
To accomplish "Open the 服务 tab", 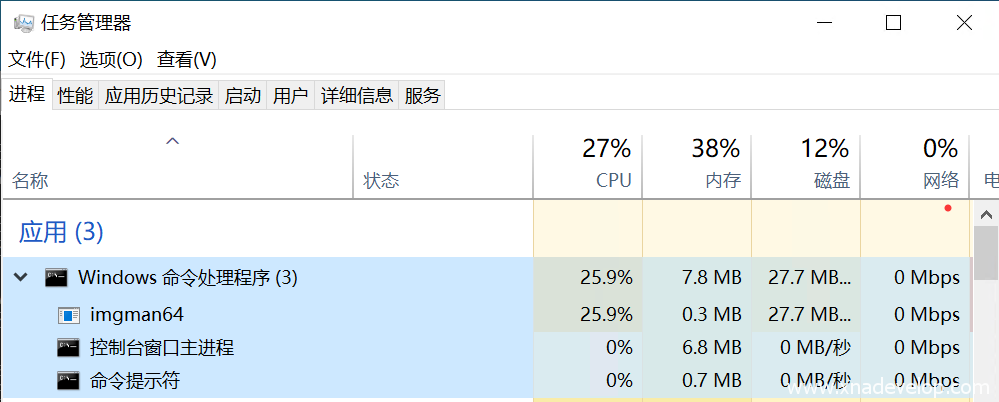I will coord(422,96).
